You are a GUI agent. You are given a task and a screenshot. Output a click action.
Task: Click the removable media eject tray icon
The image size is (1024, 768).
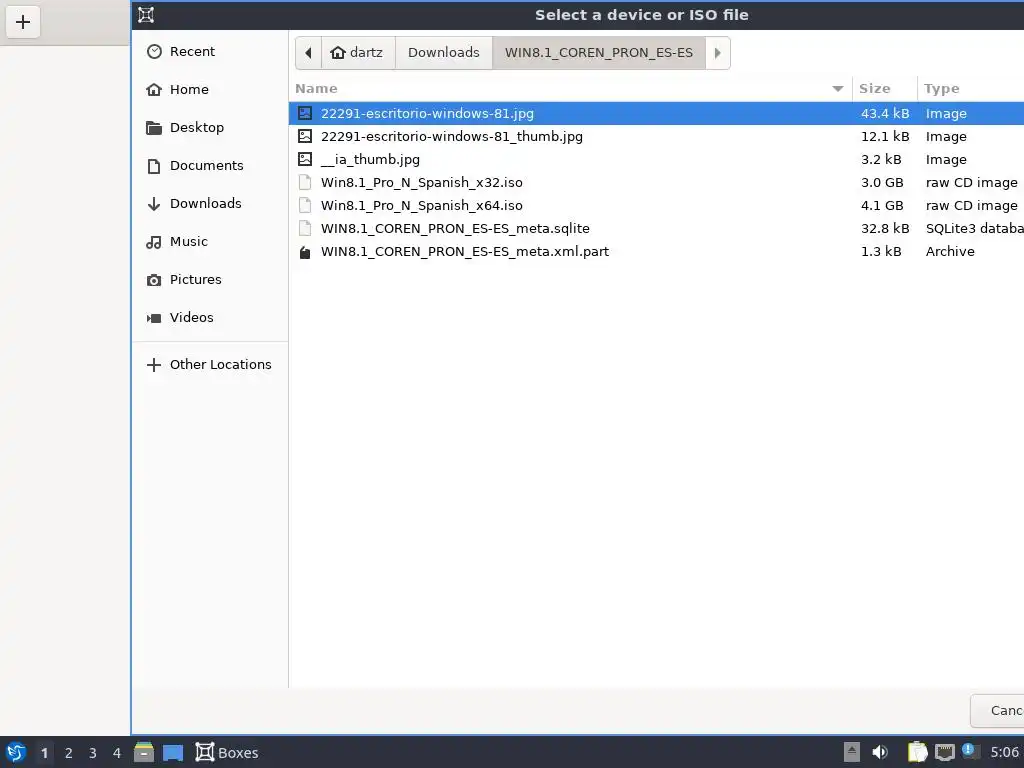point(852,752)
